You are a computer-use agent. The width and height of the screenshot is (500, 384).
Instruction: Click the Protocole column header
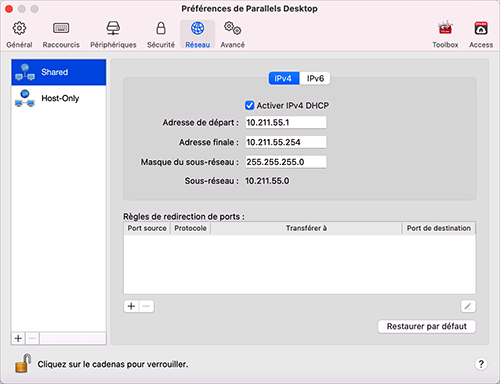tap(190, 228)
